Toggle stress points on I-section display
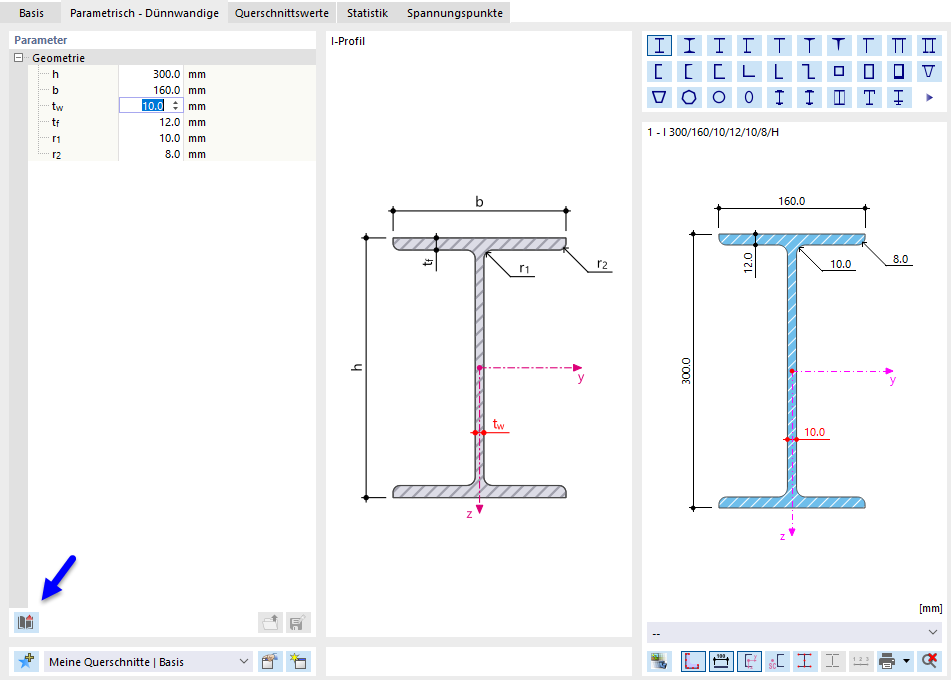Viewport: 951px width, 680px height. (x=805, y=661)
